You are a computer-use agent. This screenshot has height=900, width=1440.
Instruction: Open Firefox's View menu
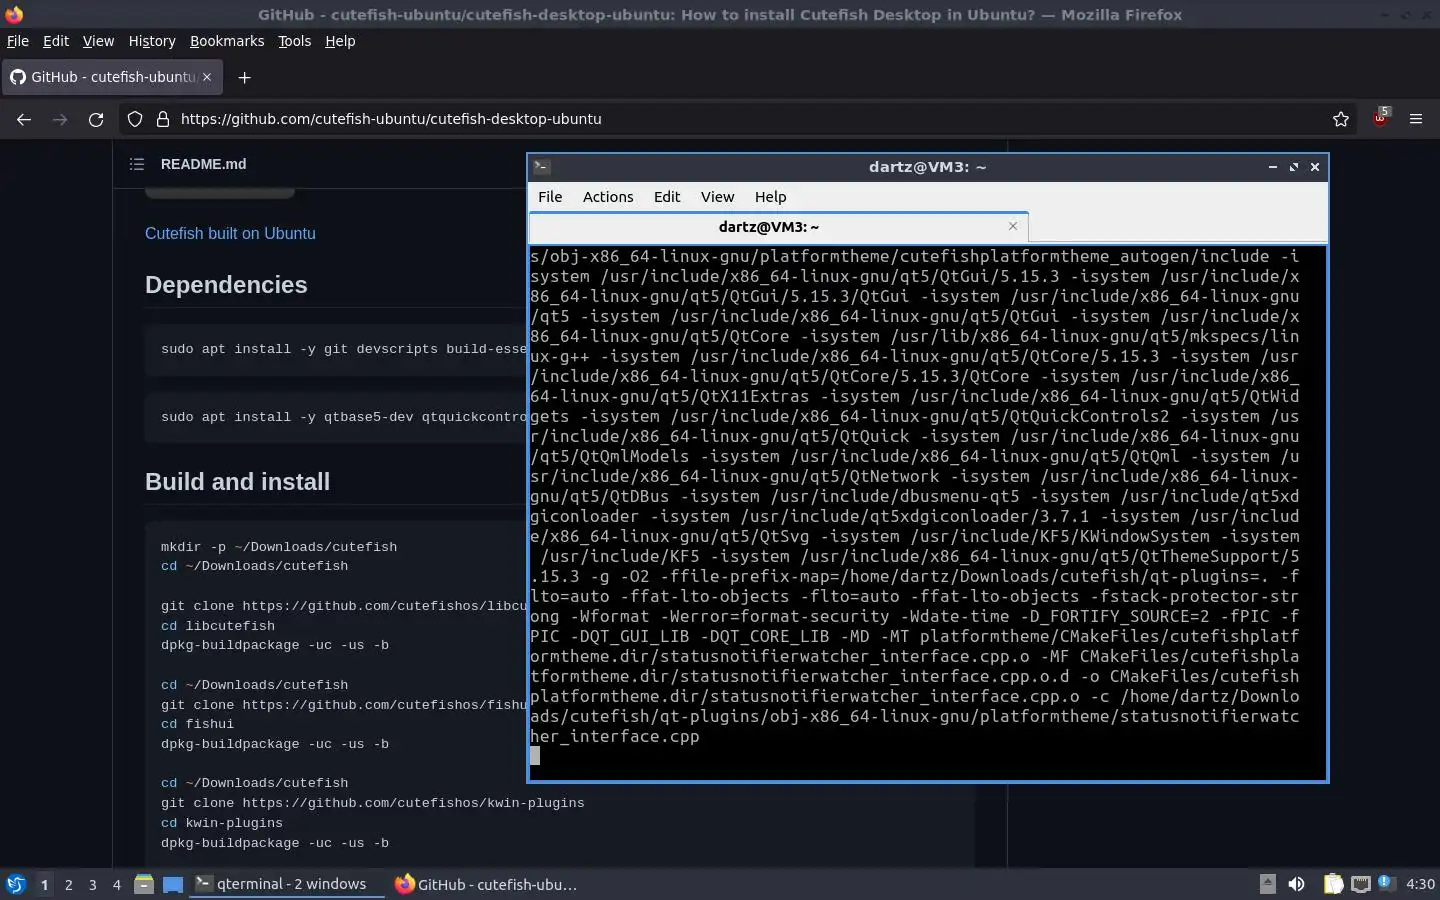98,41
